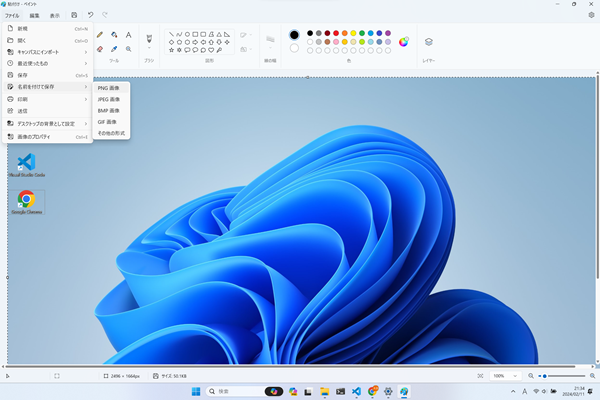Expand the zoom percentage dropdown

[x=515, y=375]
